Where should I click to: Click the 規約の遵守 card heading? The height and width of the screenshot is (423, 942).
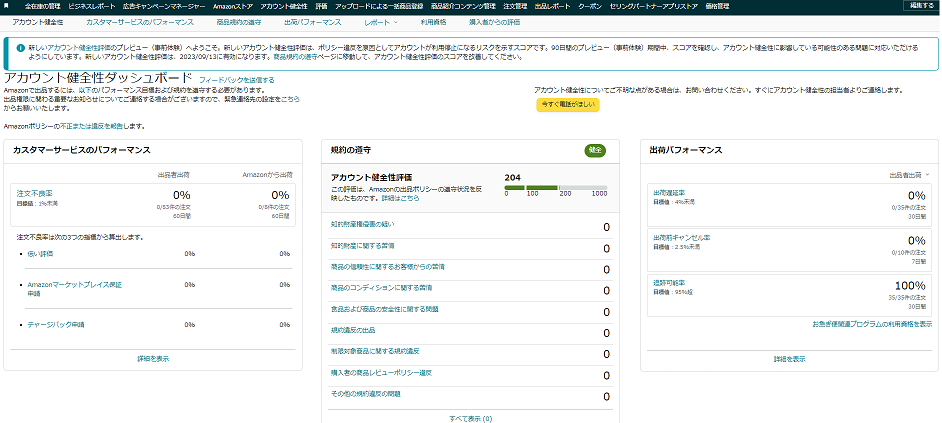[351, 150]
